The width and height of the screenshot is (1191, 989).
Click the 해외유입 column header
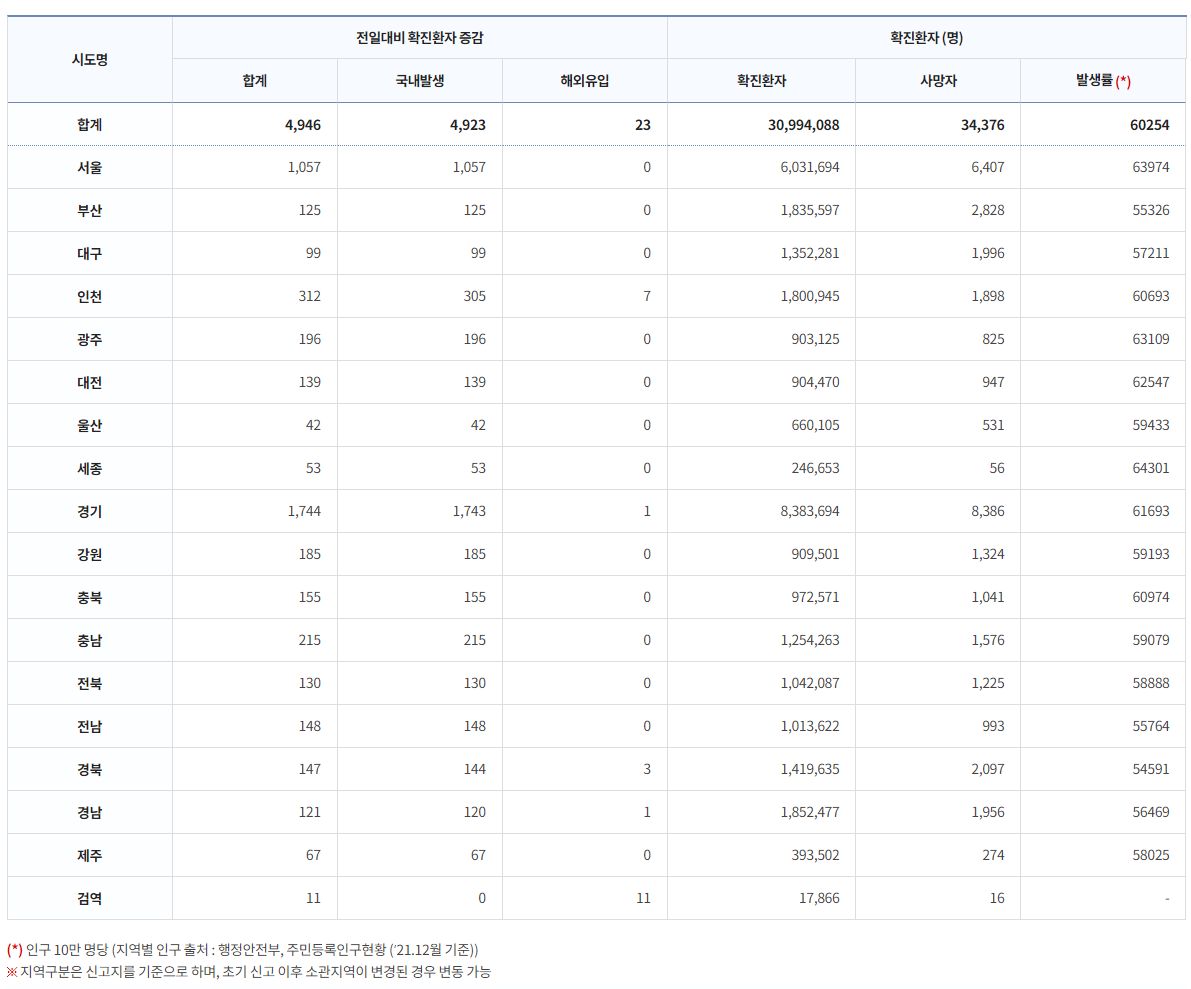pos(584,81)
